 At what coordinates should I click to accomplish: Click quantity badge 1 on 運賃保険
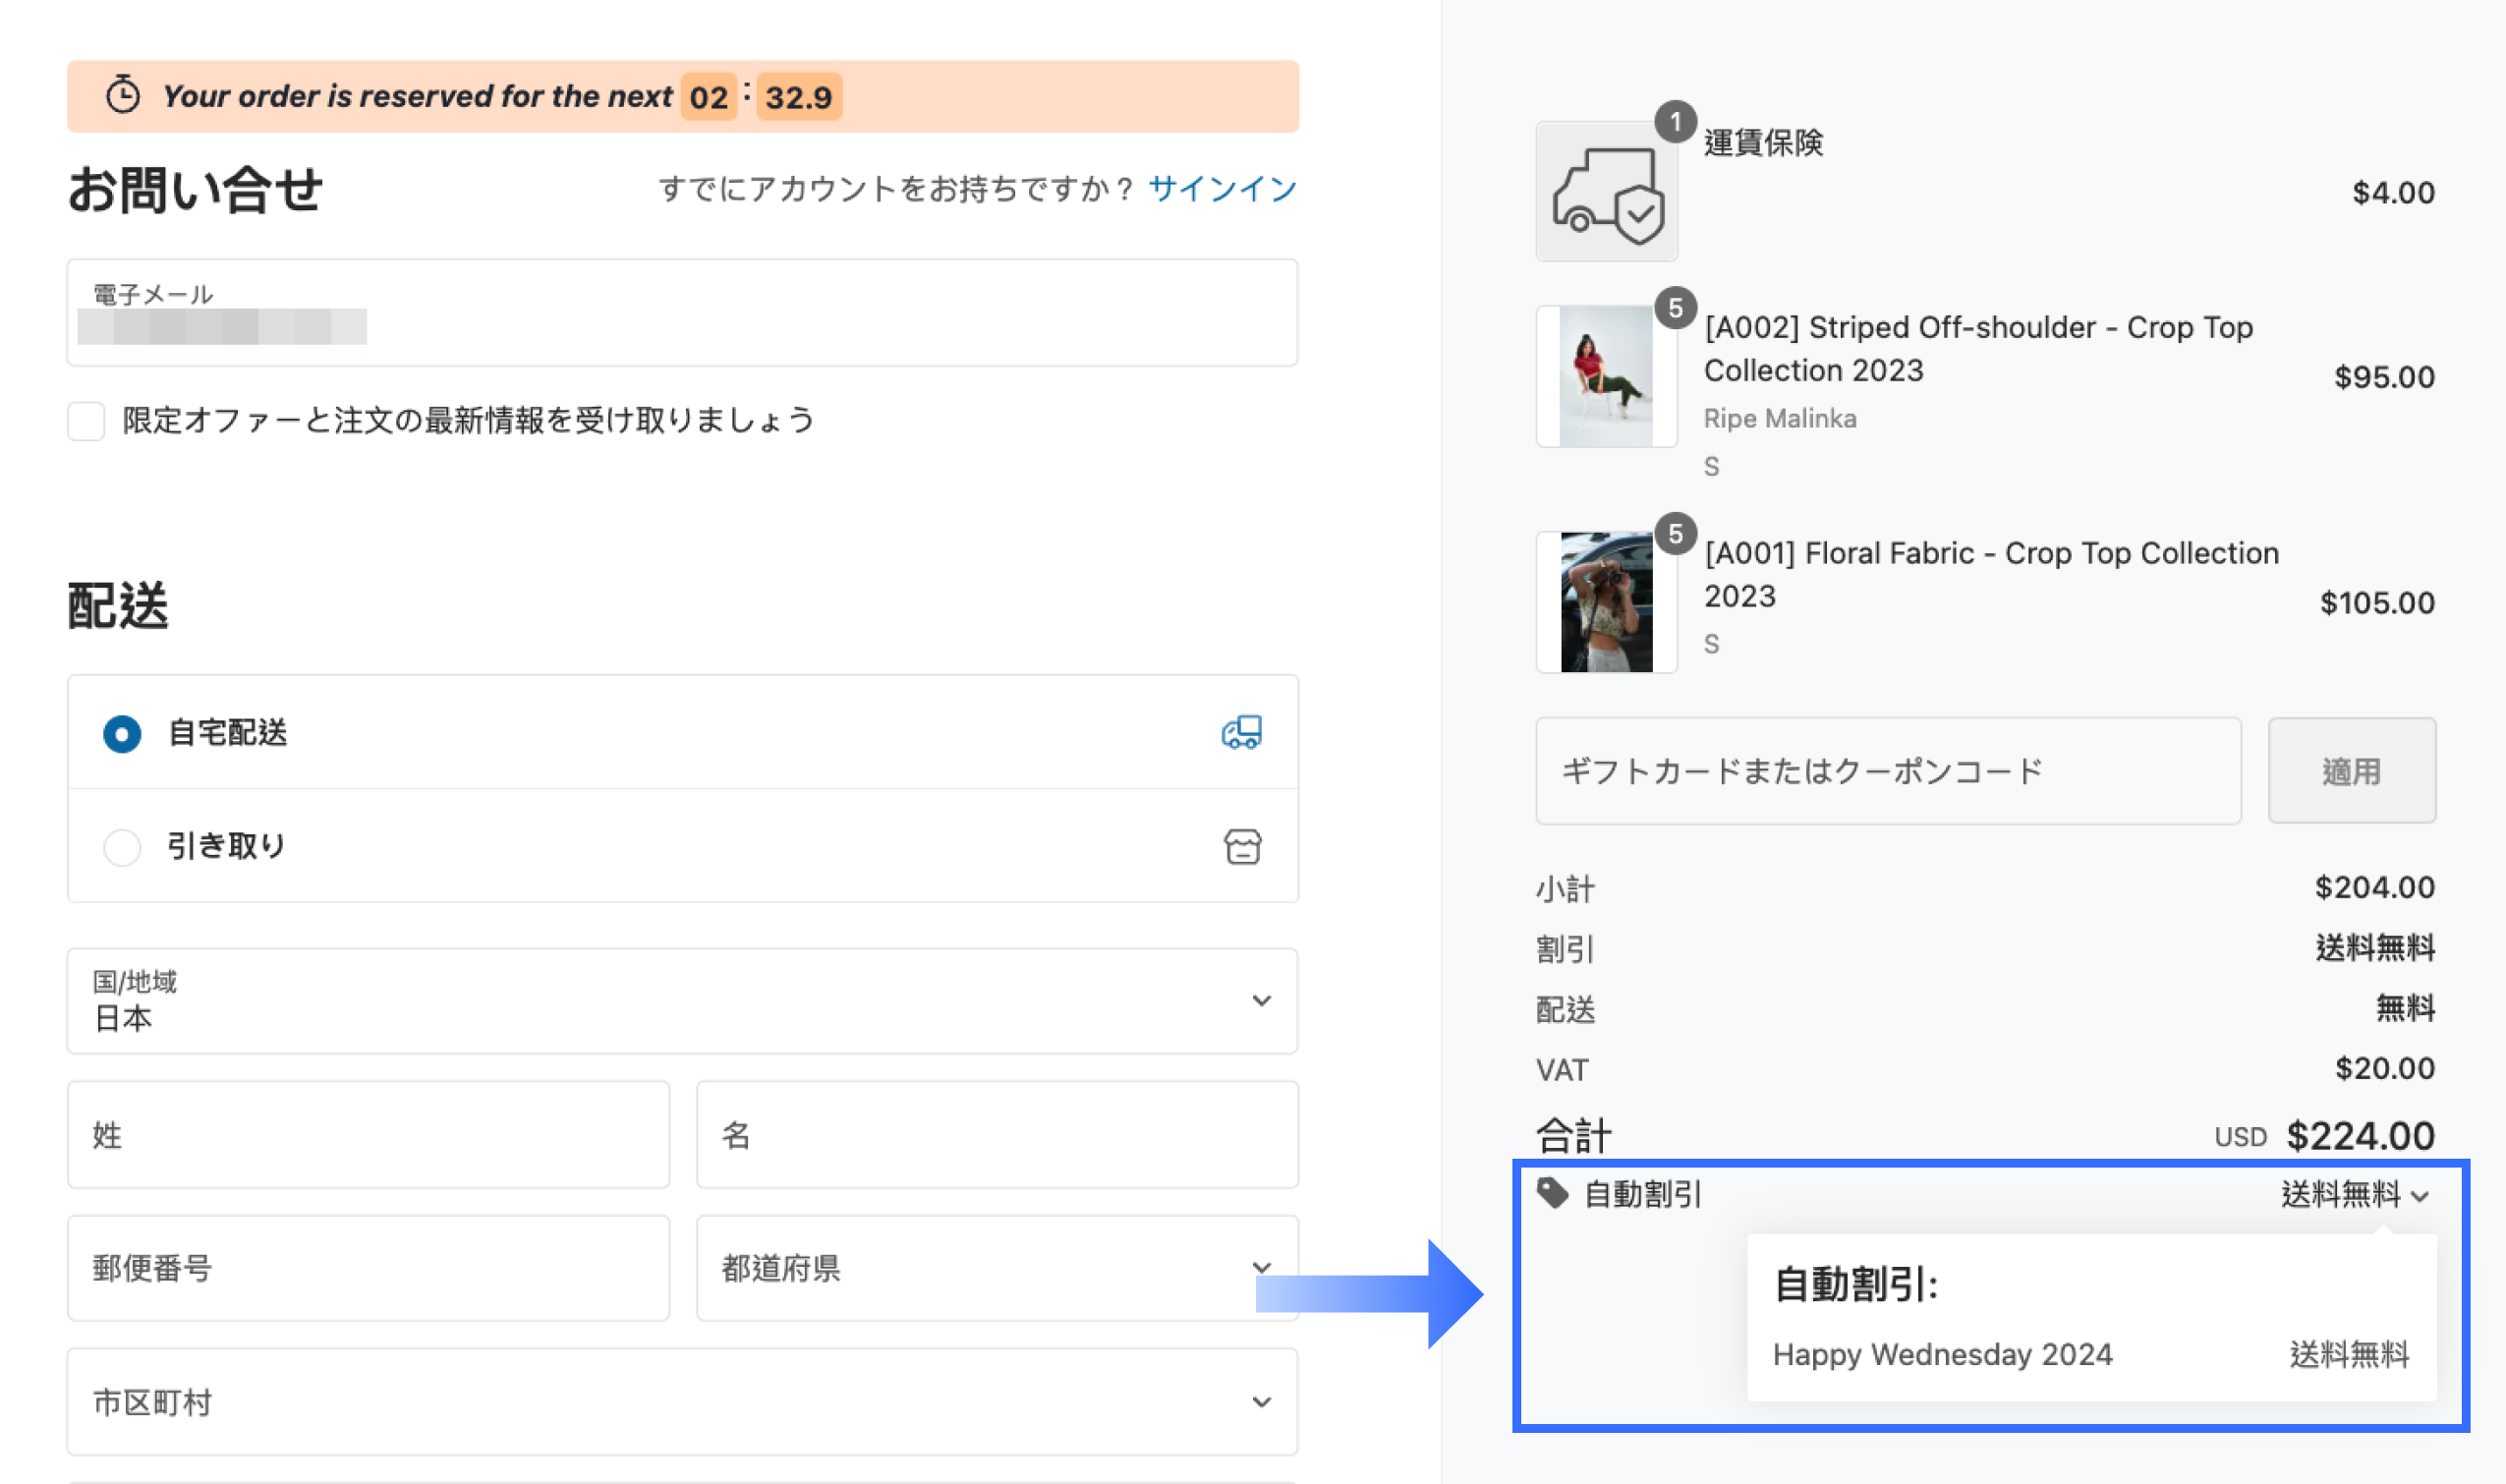click(x=1676, y=122)
